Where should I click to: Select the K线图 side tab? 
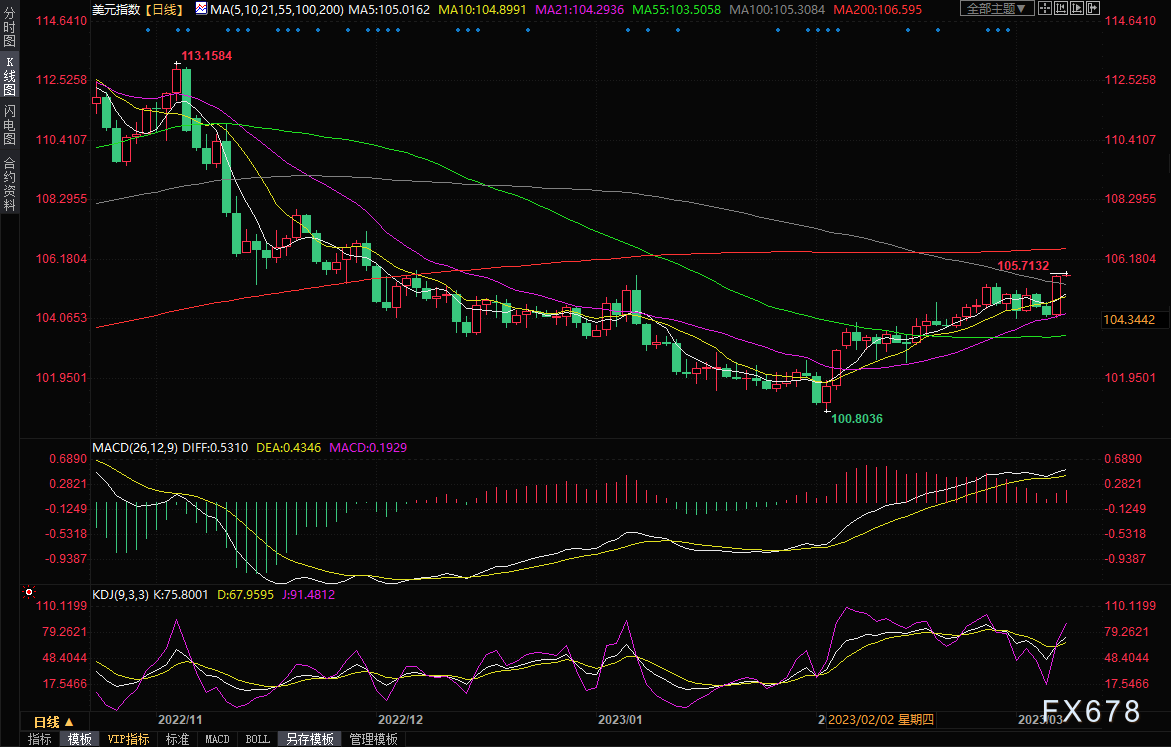tap(9, 82)
